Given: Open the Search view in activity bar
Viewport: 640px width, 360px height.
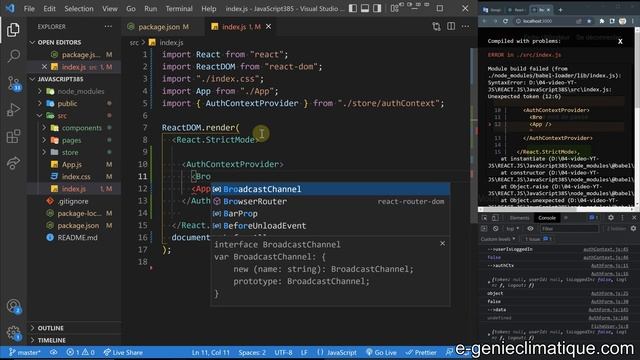Looking at the screenshot, I should pos(13,56).
